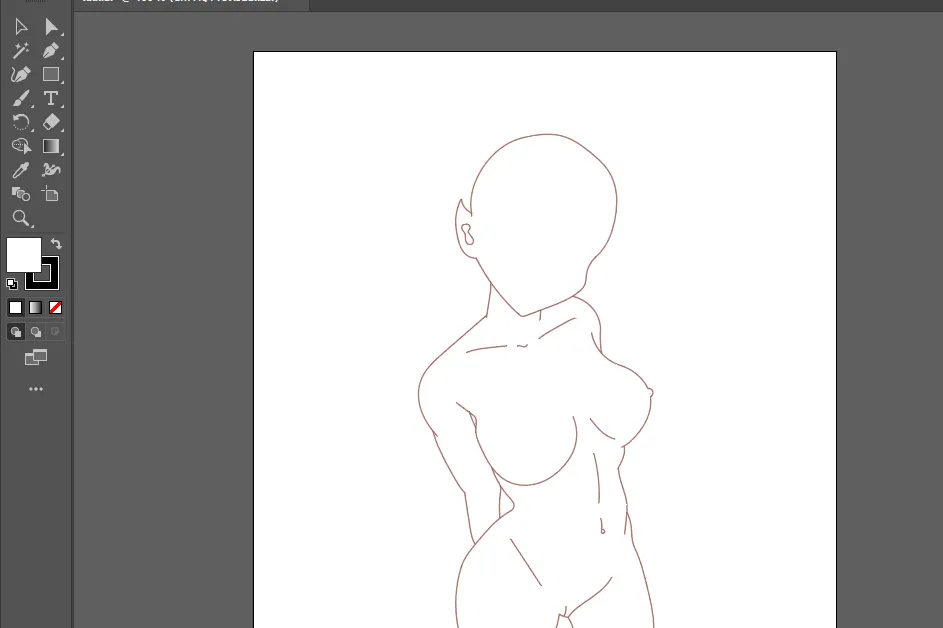Click the white Fill color box
This screenshot has width=943, height=628.
23,254
